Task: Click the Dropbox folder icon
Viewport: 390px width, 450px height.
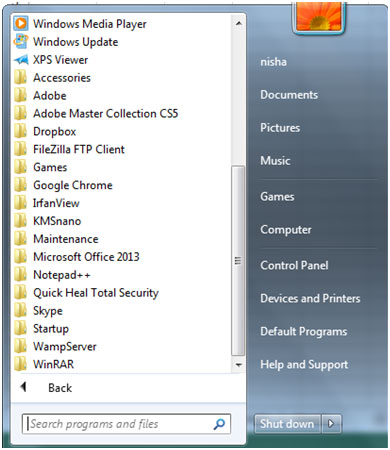Action: (x=21, y=131)
